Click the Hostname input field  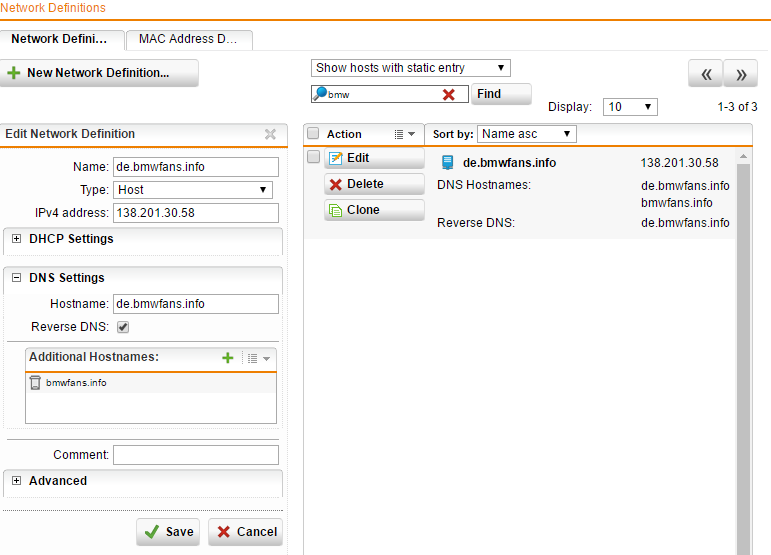point(196,304)
